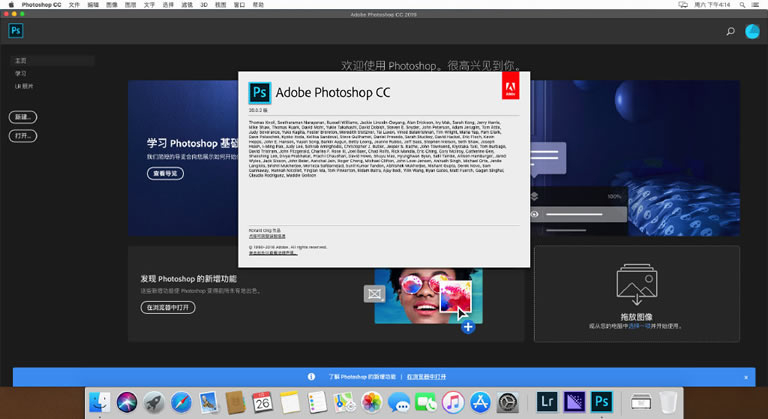Open iTunes music icon in the Dock
The height and width of the screenshot is (419, 768).
click(453, 402)
